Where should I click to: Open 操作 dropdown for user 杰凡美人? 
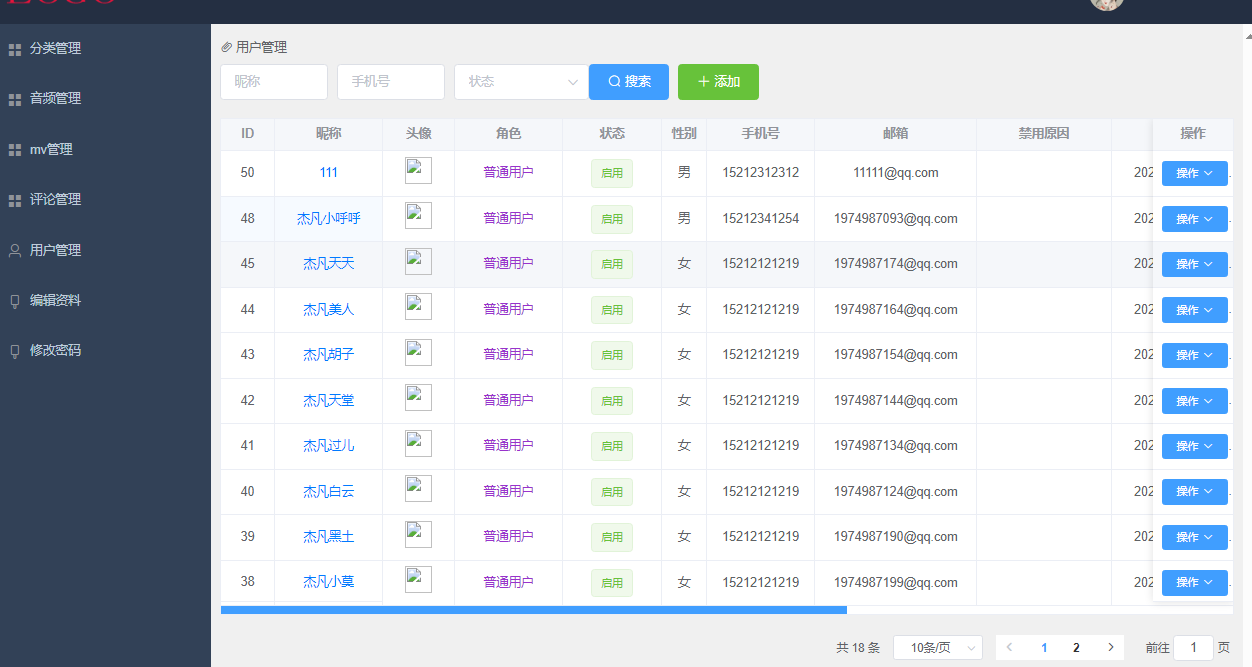click(x=1194, y=310)
